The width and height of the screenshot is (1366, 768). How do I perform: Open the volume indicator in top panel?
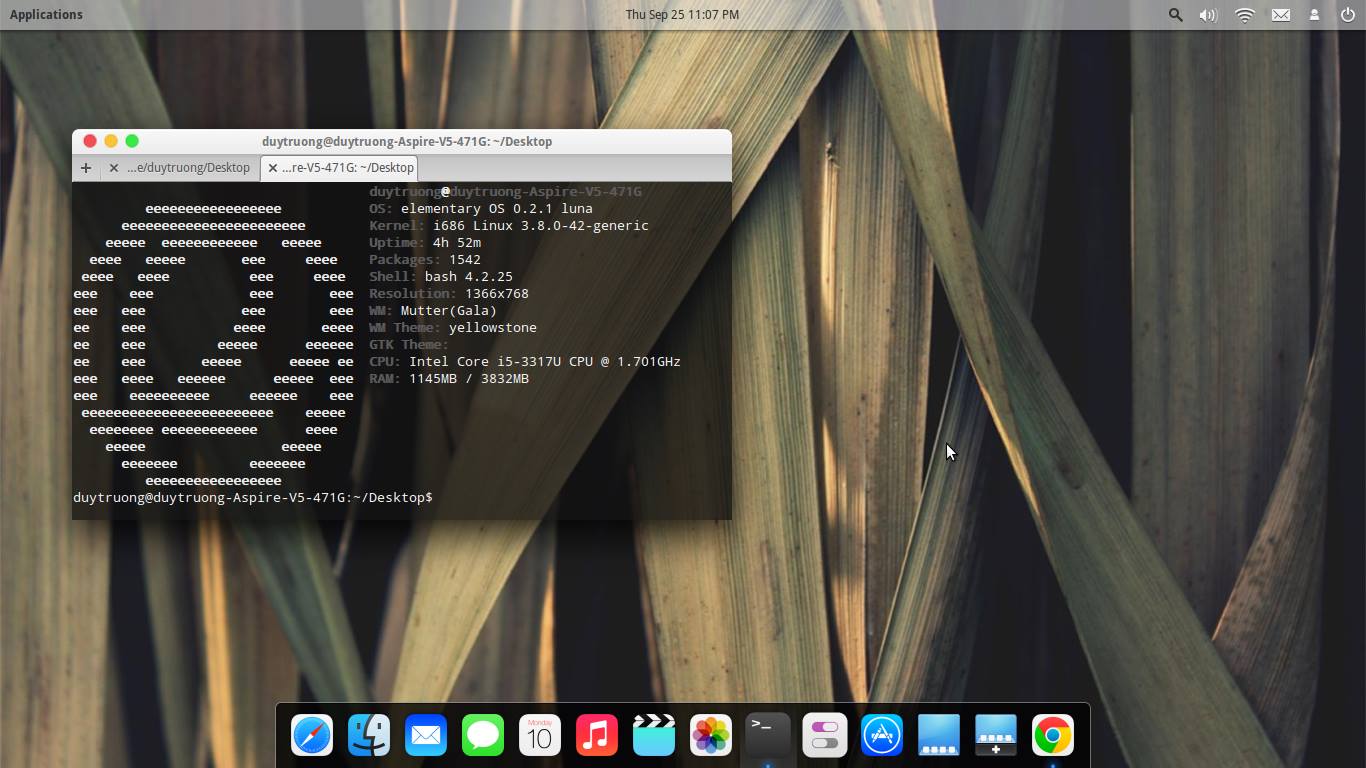pyautogui.click(x=1208, y=14)
